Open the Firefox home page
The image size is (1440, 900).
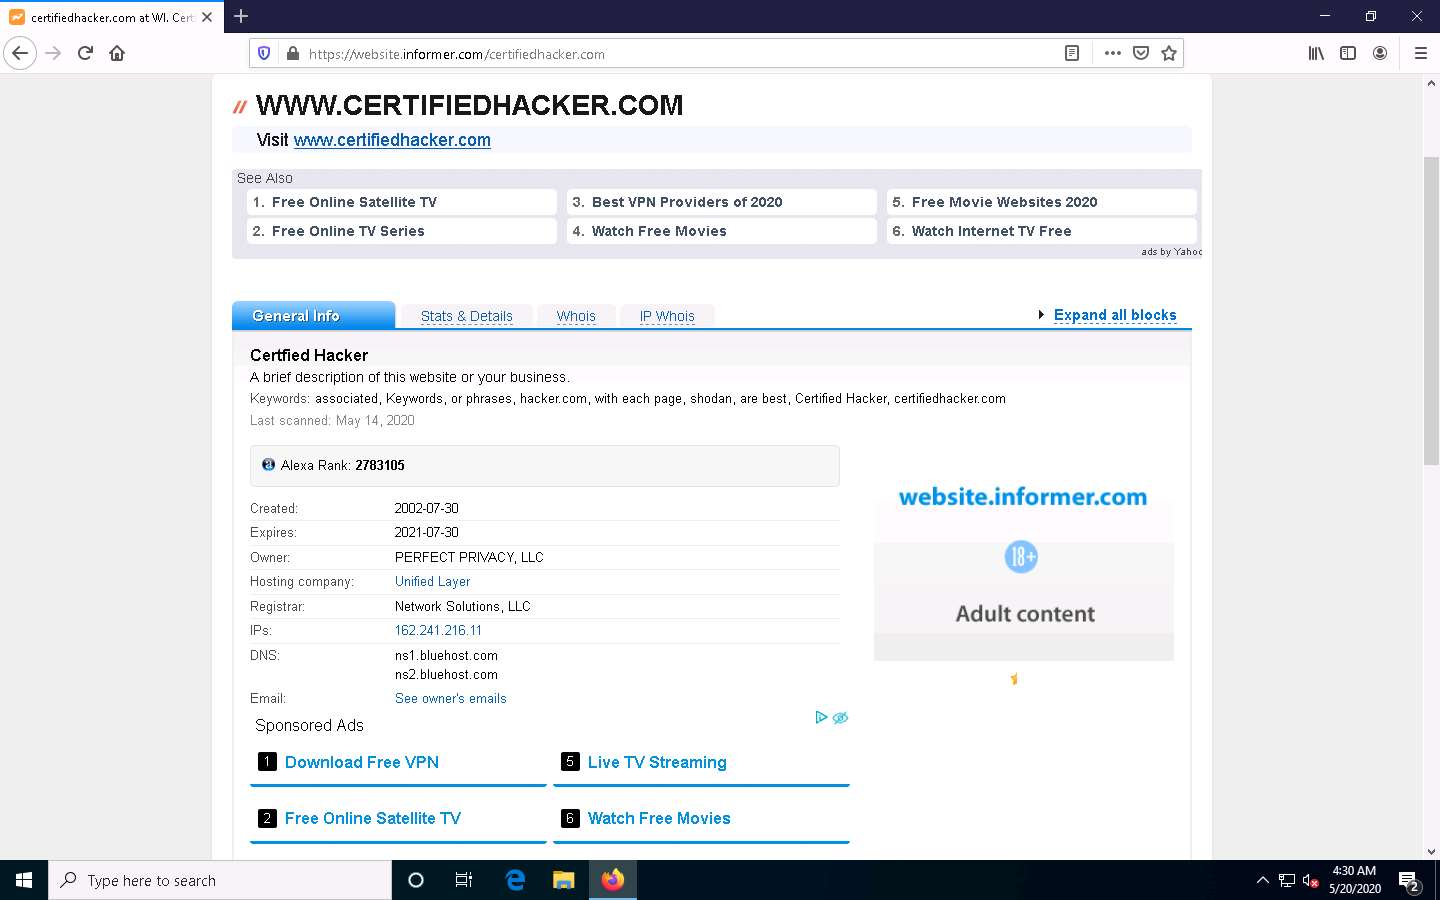(117, 53)
